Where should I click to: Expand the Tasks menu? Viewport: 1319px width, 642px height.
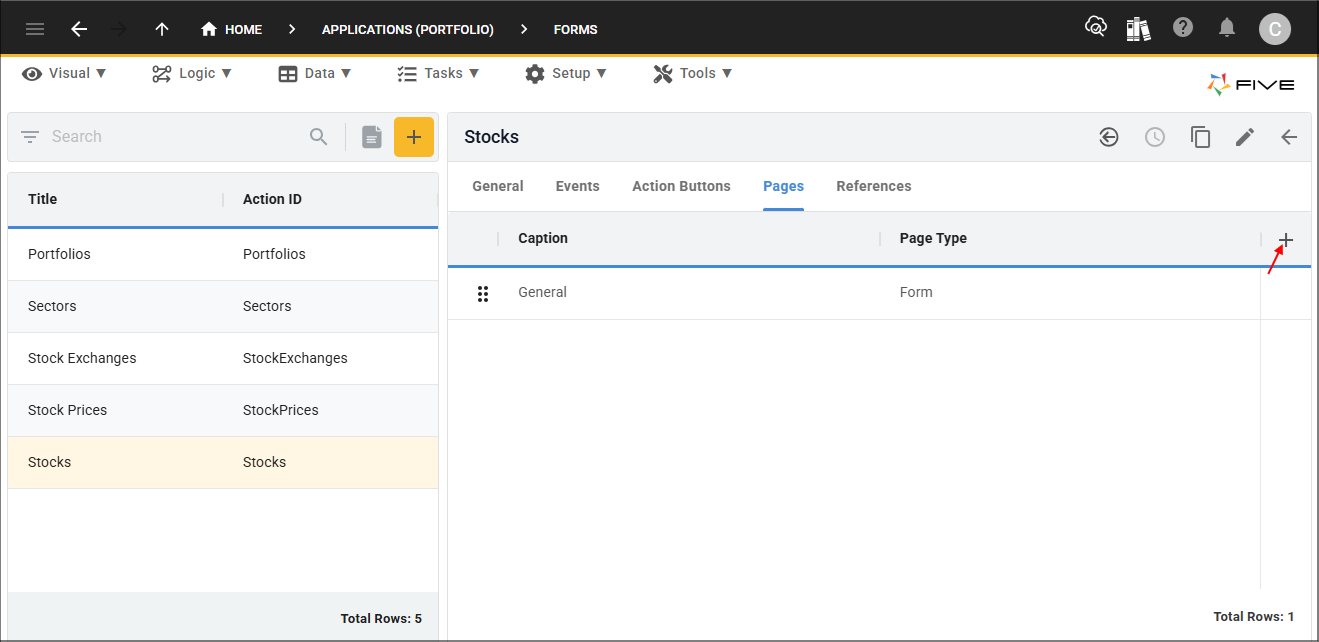click(x=438, y=73)
